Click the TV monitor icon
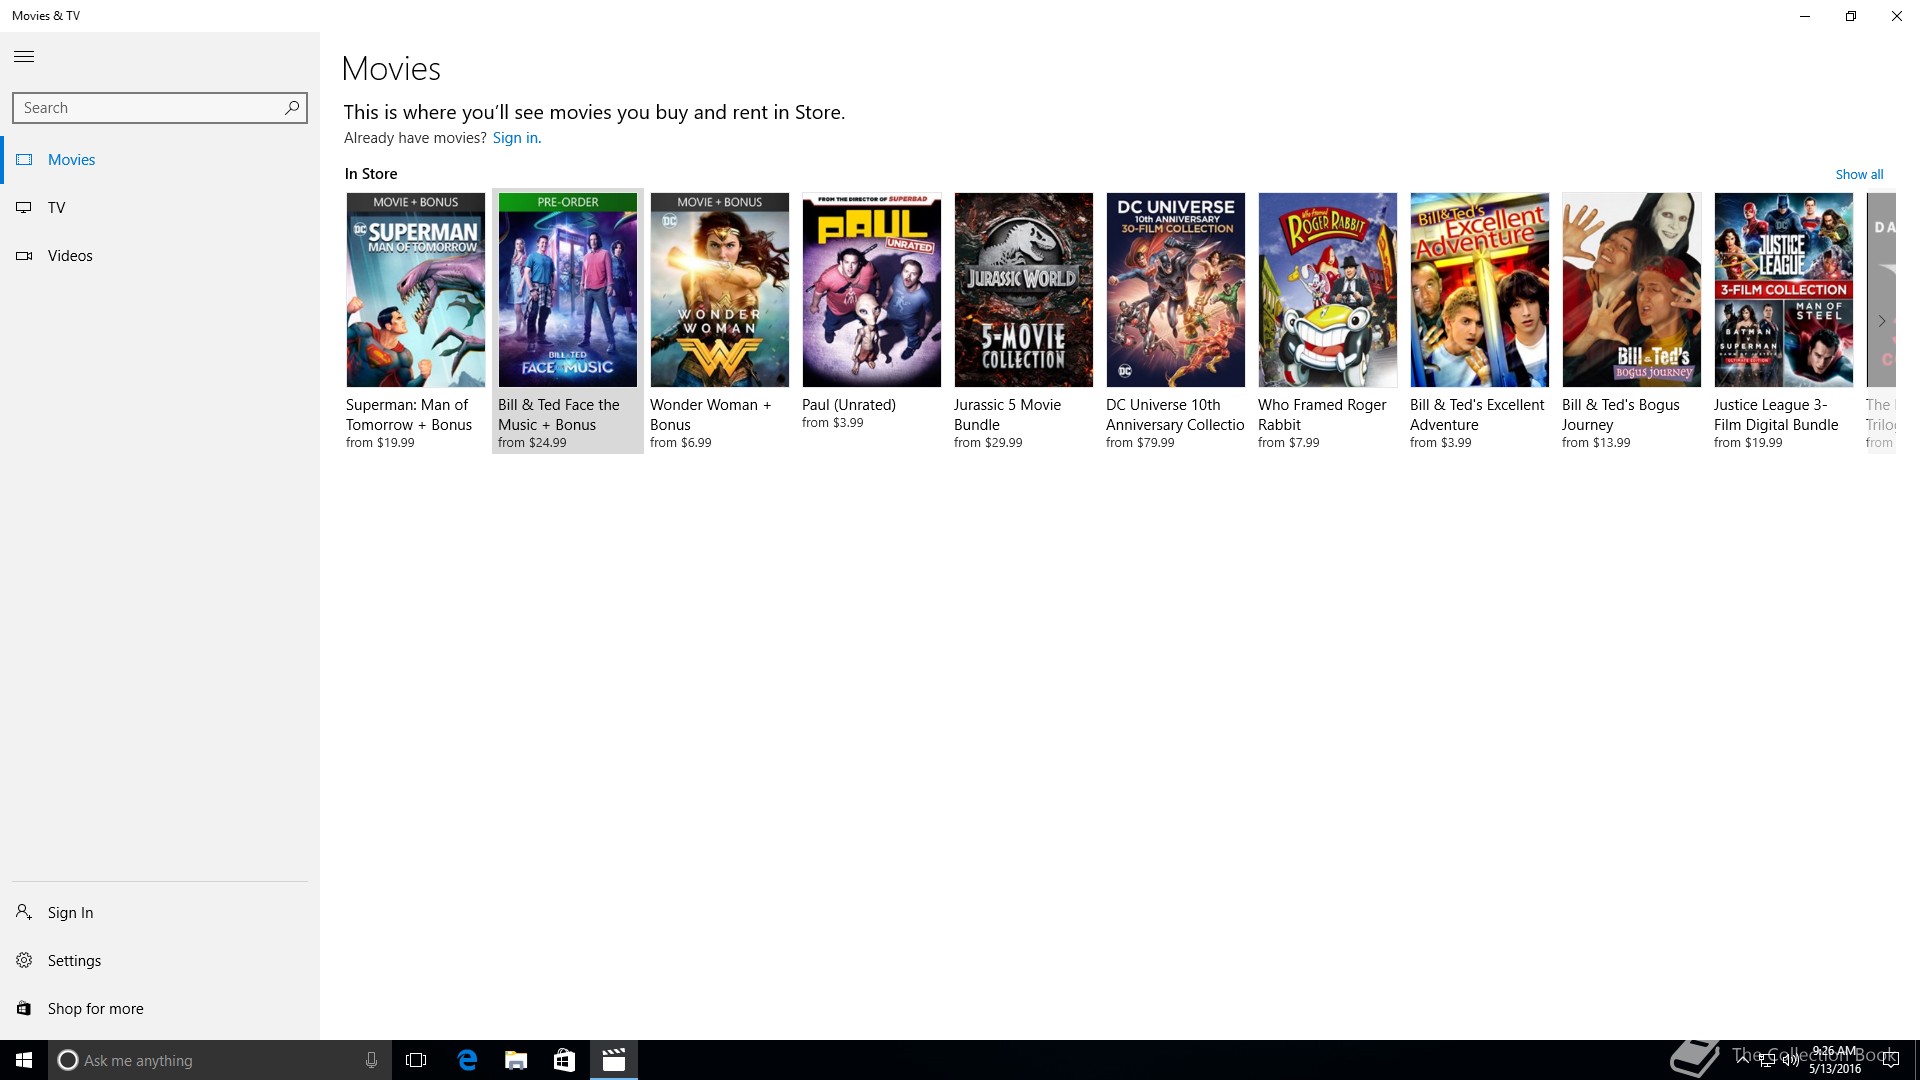 [x=24, y=208]
